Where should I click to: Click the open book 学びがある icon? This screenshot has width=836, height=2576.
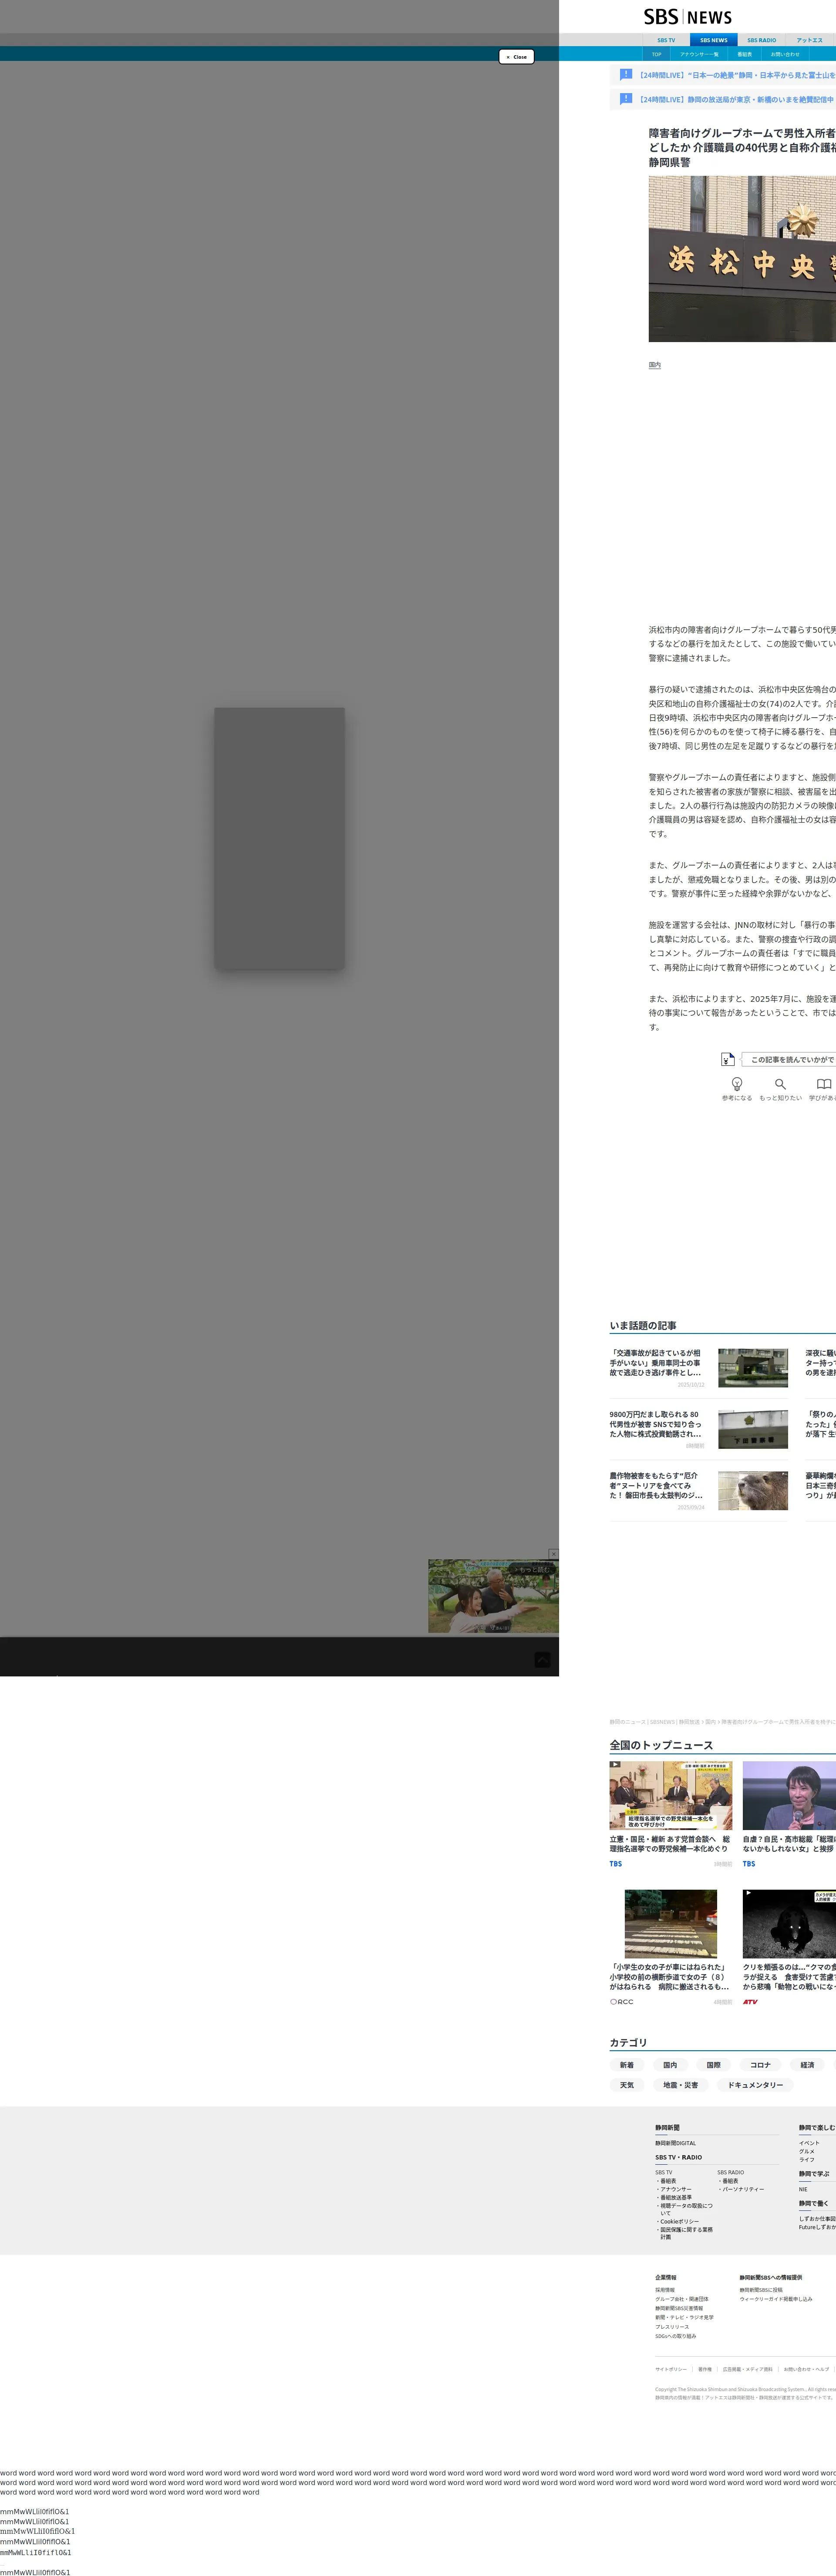coord(823,1084)
